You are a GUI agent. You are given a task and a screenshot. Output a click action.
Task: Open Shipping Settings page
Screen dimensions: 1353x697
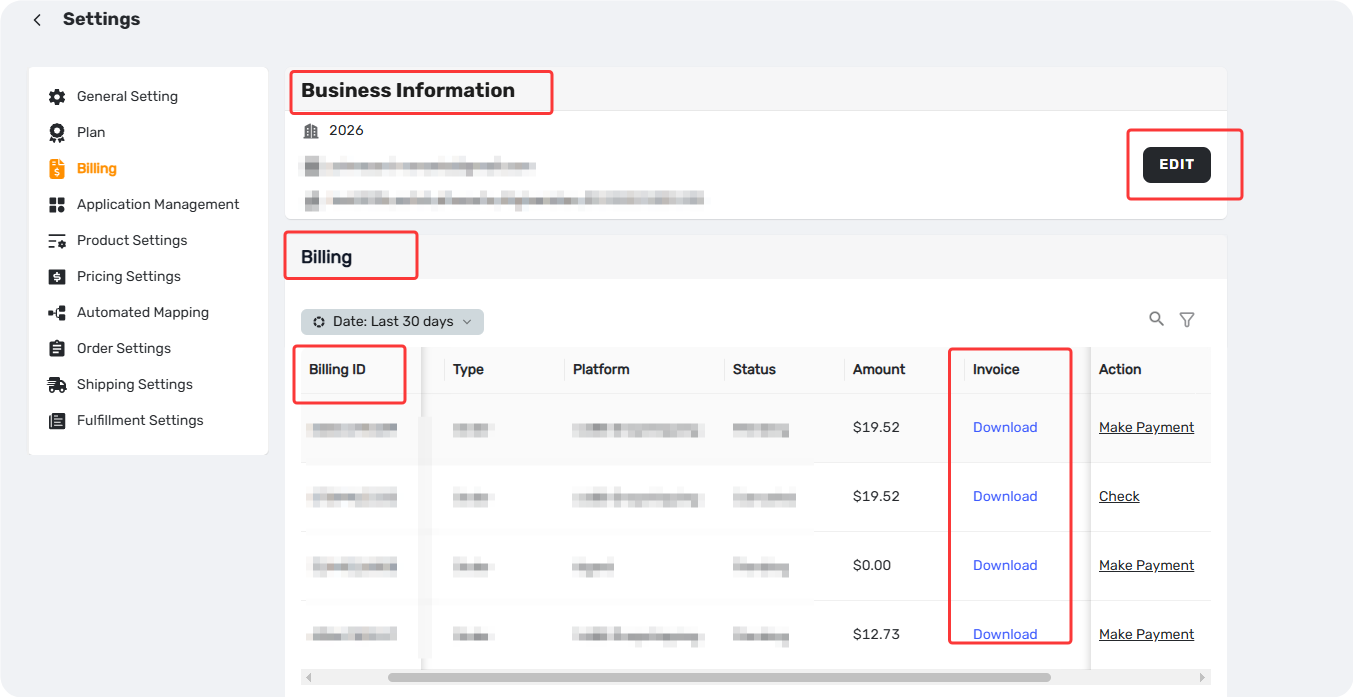pos(135,385)
